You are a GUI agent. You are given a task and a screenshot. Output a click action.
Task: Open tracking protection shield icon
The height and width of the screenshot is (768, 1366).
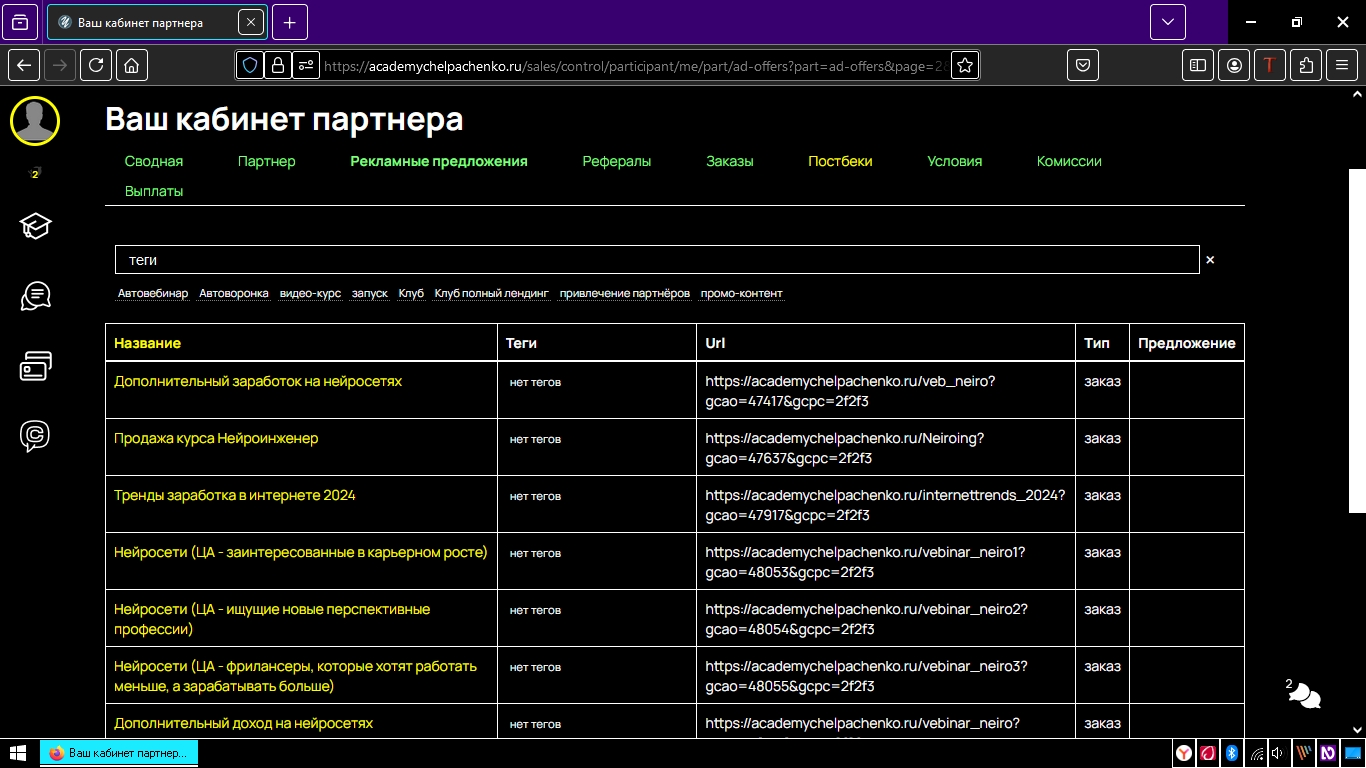tap(250, 65)
